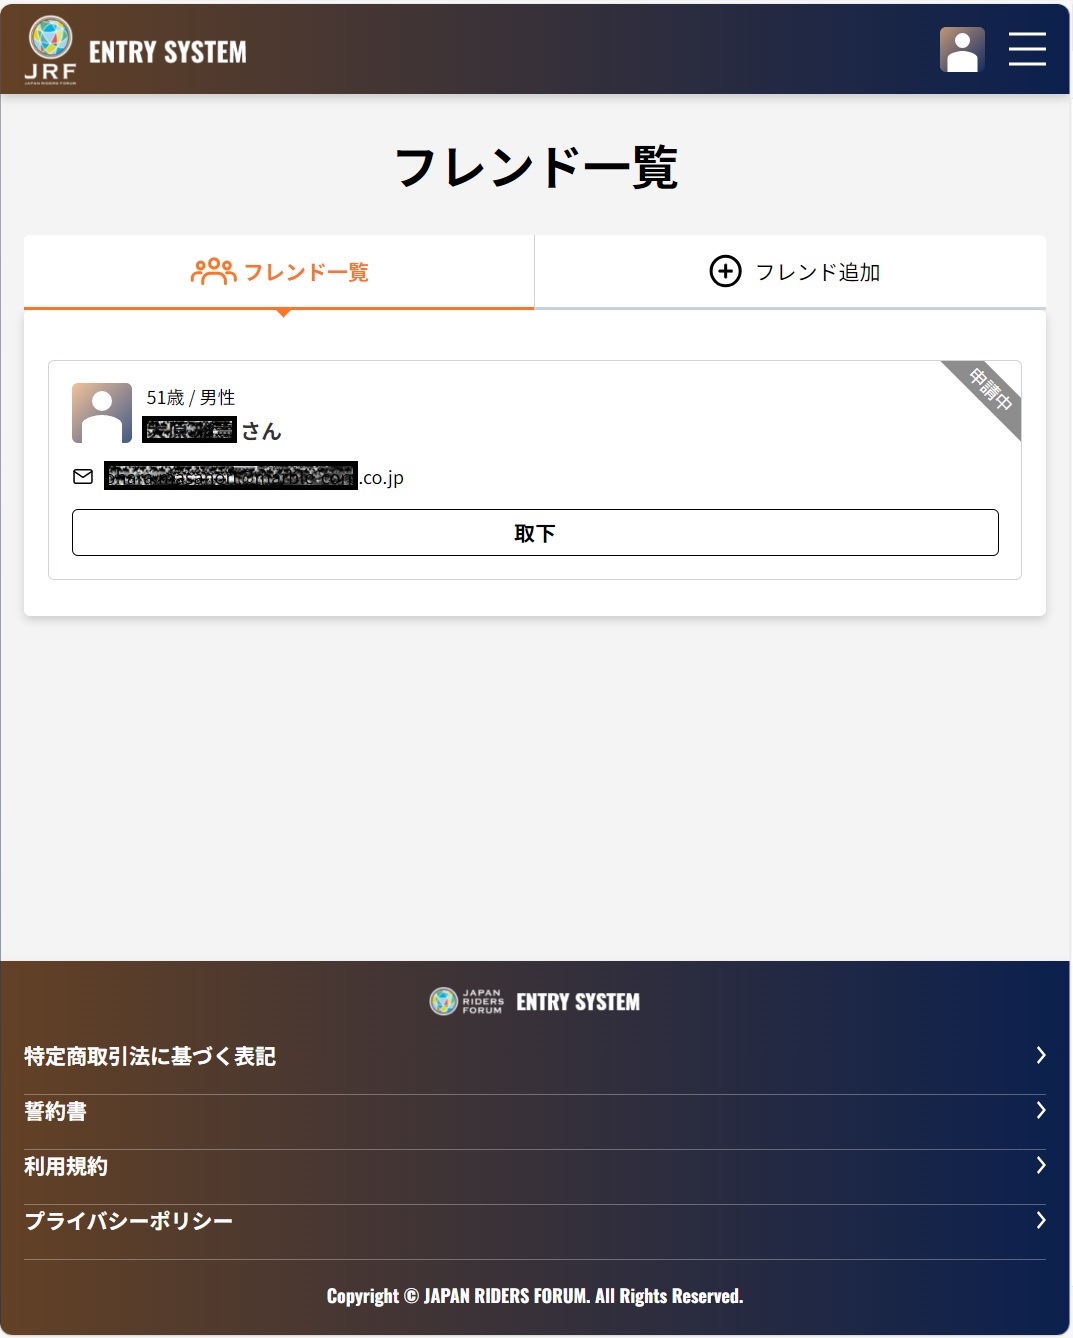Screen dimensions: 1073x1338
Task: Click the friend's avatar thumbnail
Action: pyautogui.click(x=102, y=413)
